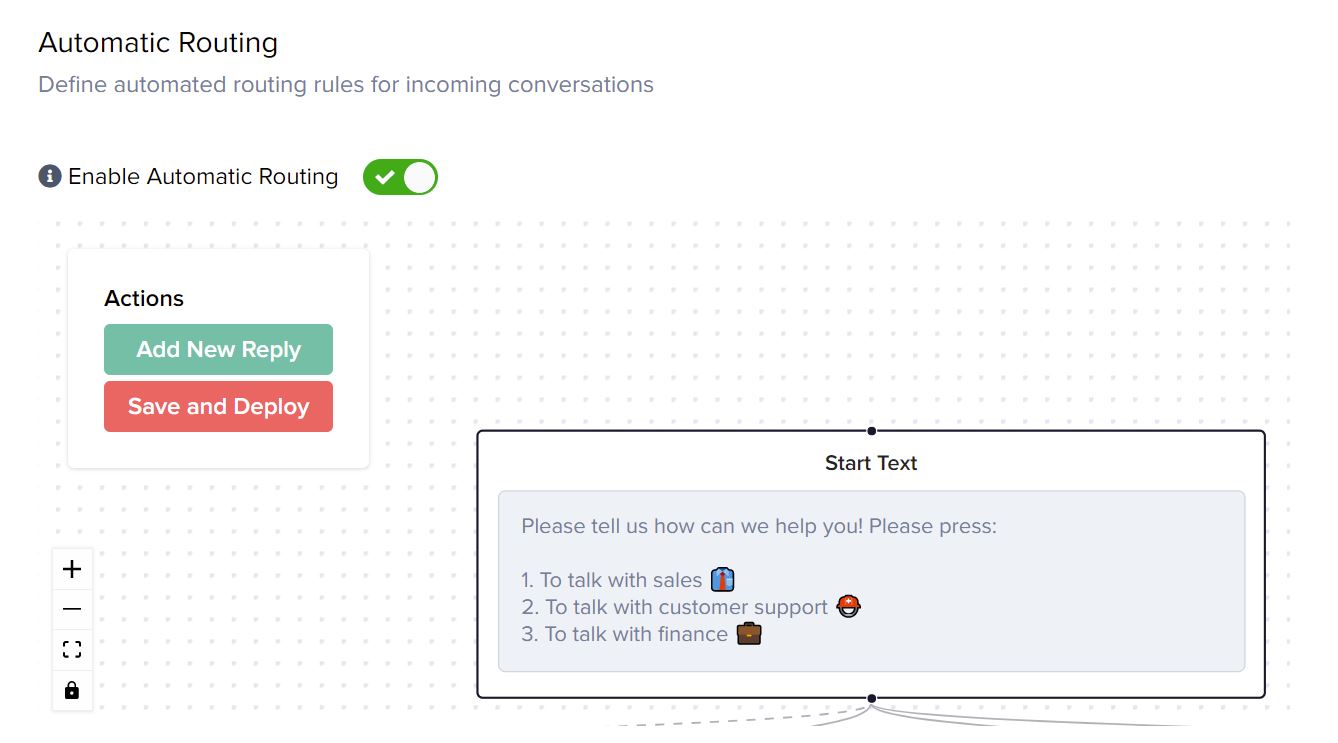Zoom out of the flow canvas

72,609
